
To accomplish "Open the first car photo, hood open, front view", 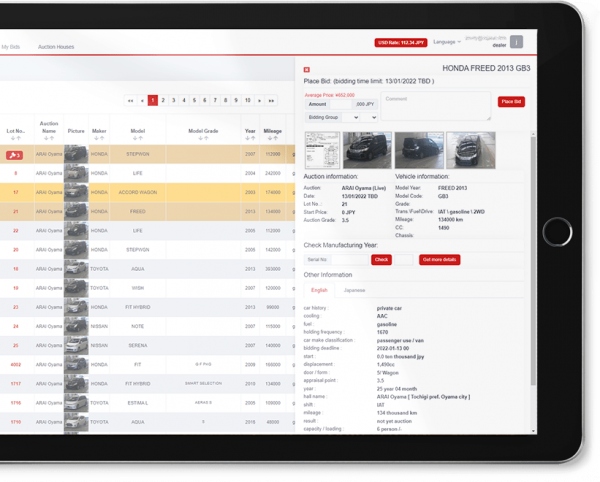I will point(367,150).
